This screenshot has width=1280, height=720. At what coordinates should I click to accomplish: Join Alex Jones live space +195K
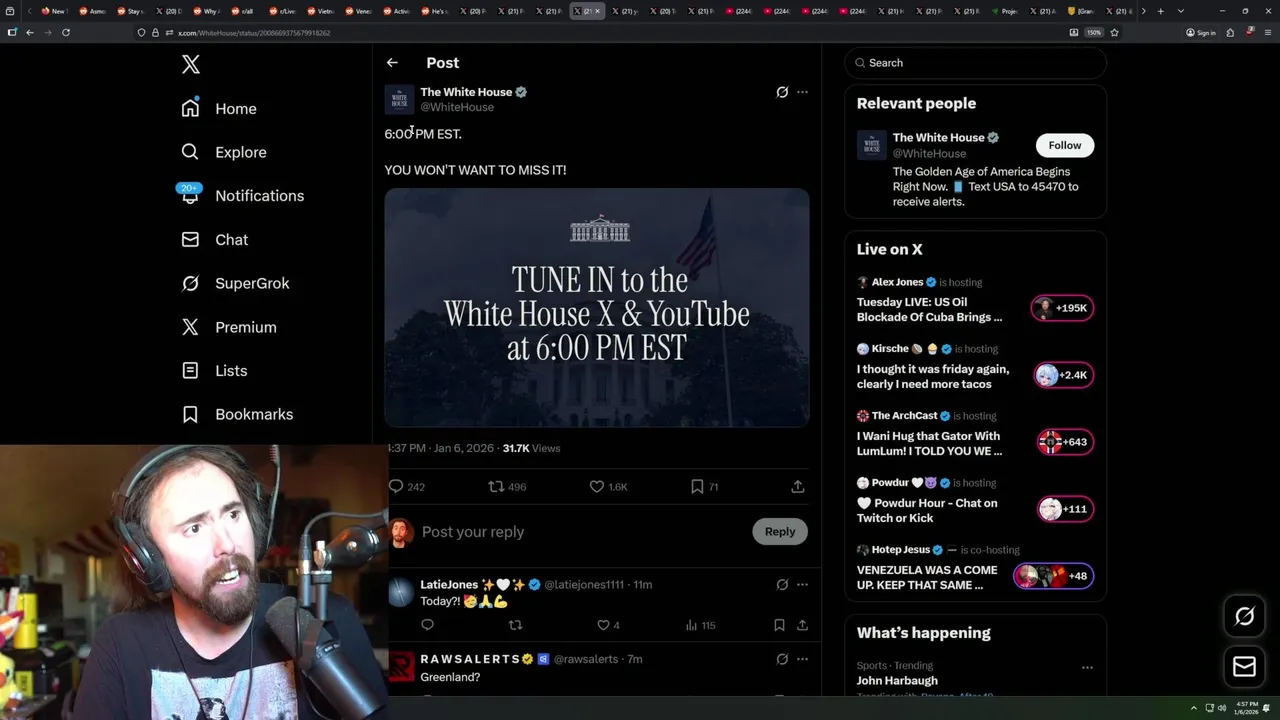point(1062,308)
